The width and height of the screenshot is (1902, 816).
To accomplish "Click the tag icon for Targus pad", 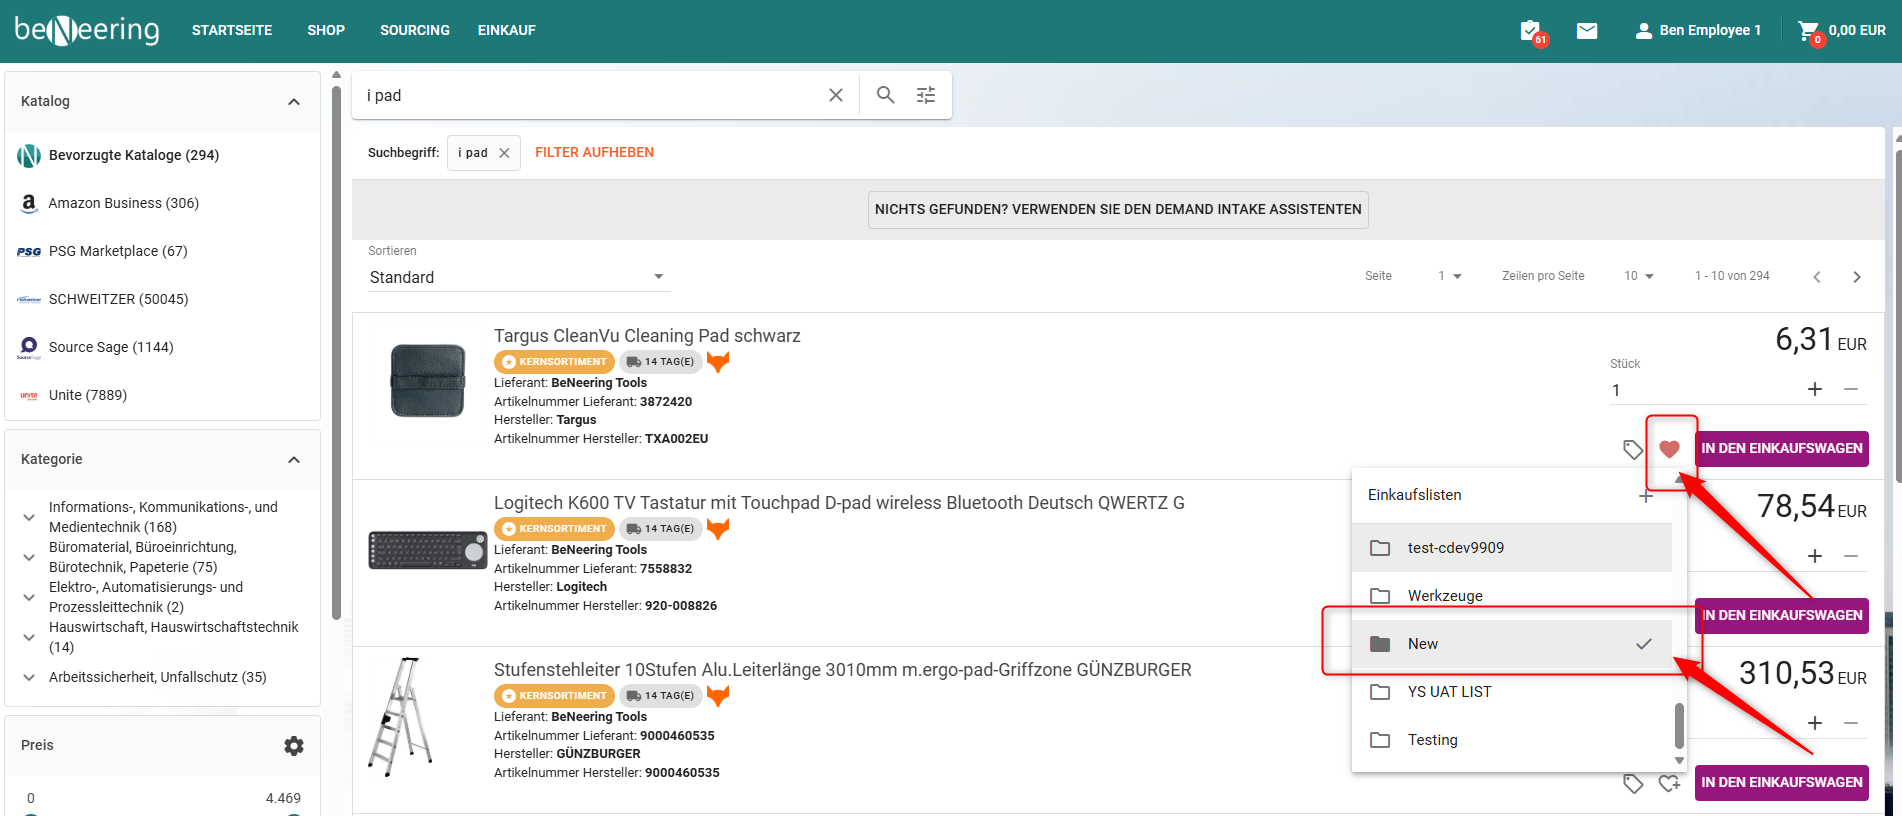I will tap(1633, 449).
